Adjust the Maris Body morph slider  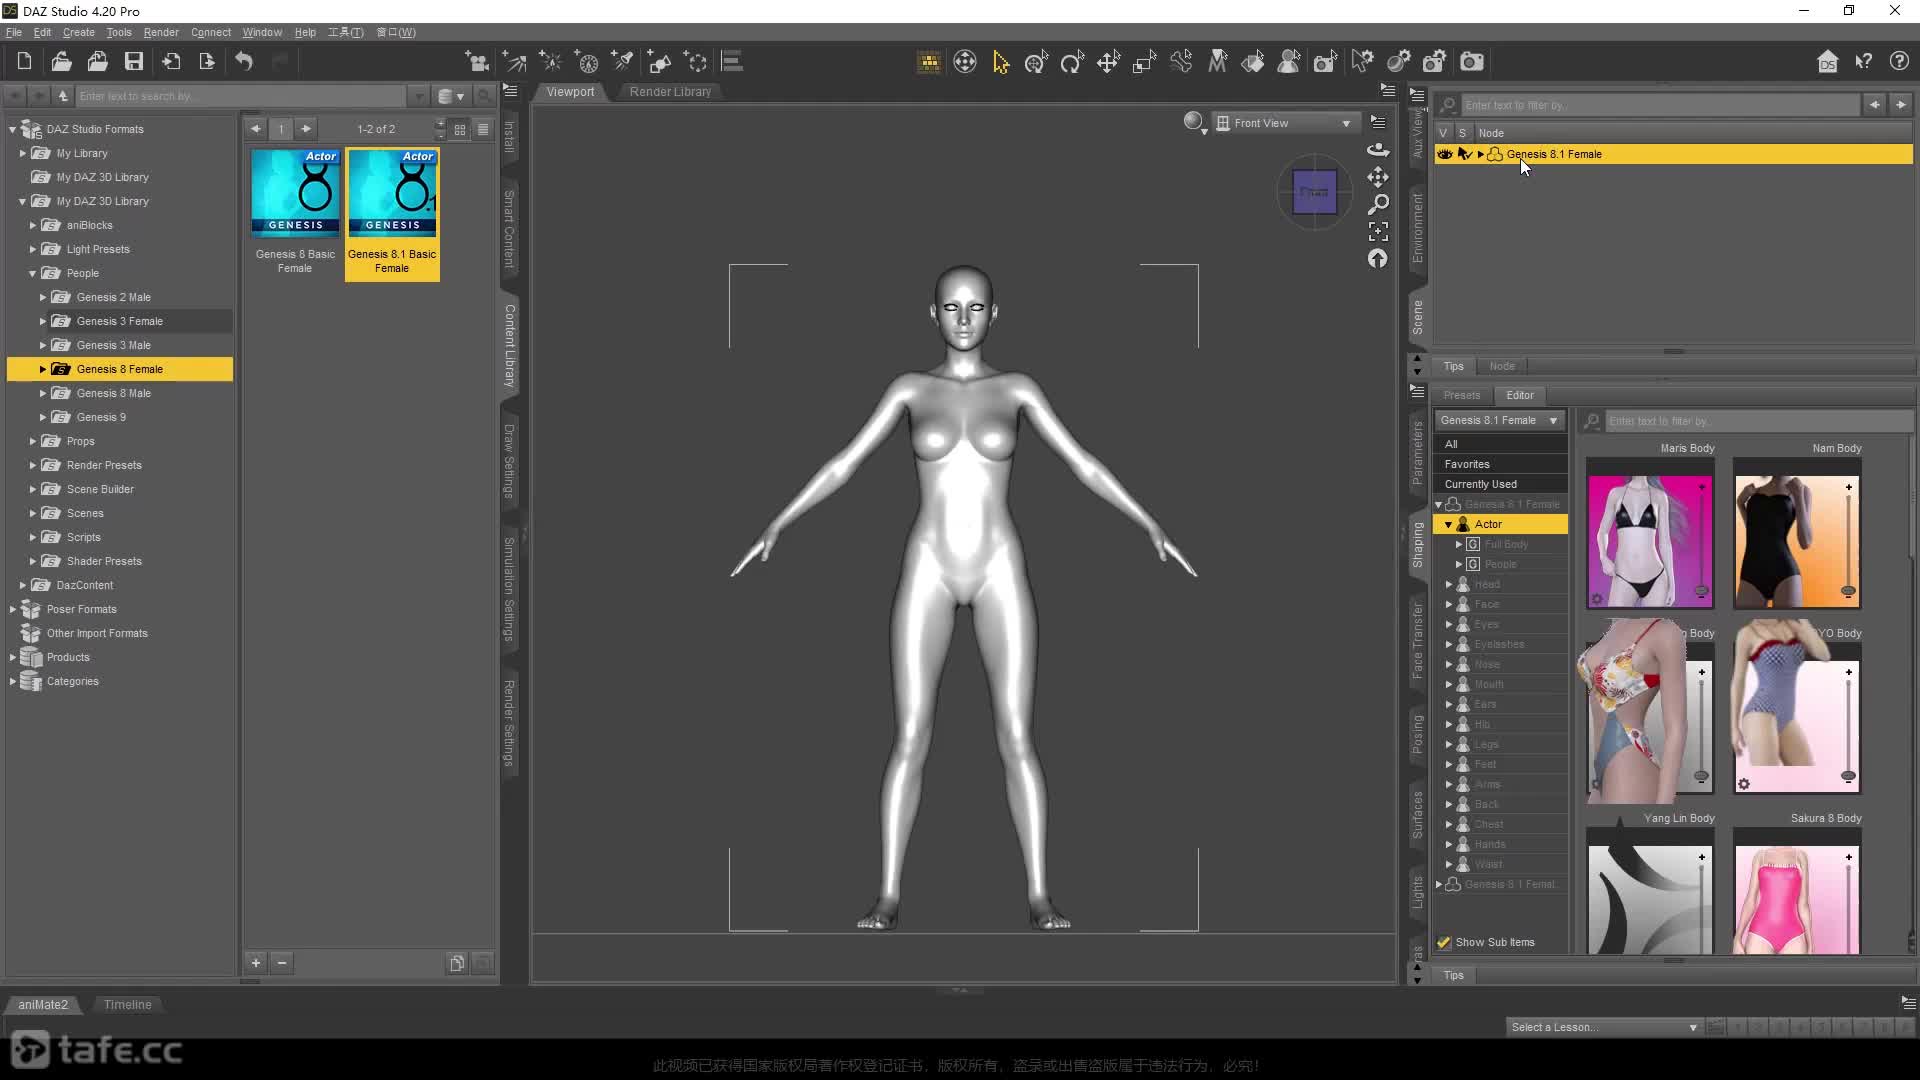[x=1701, y=540]
